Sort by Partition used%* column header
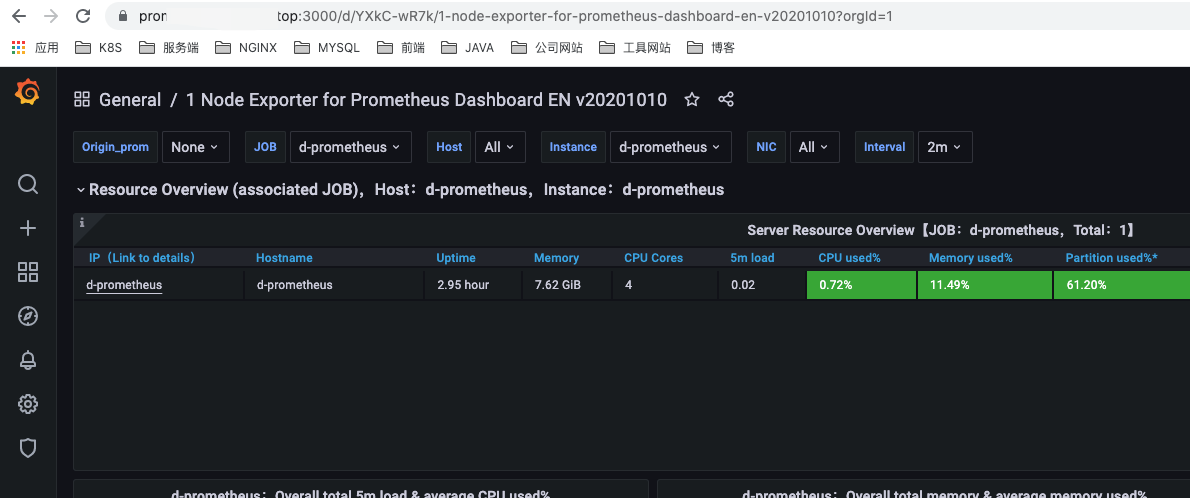1190x498 pixels. click(x=1111, y=258)
